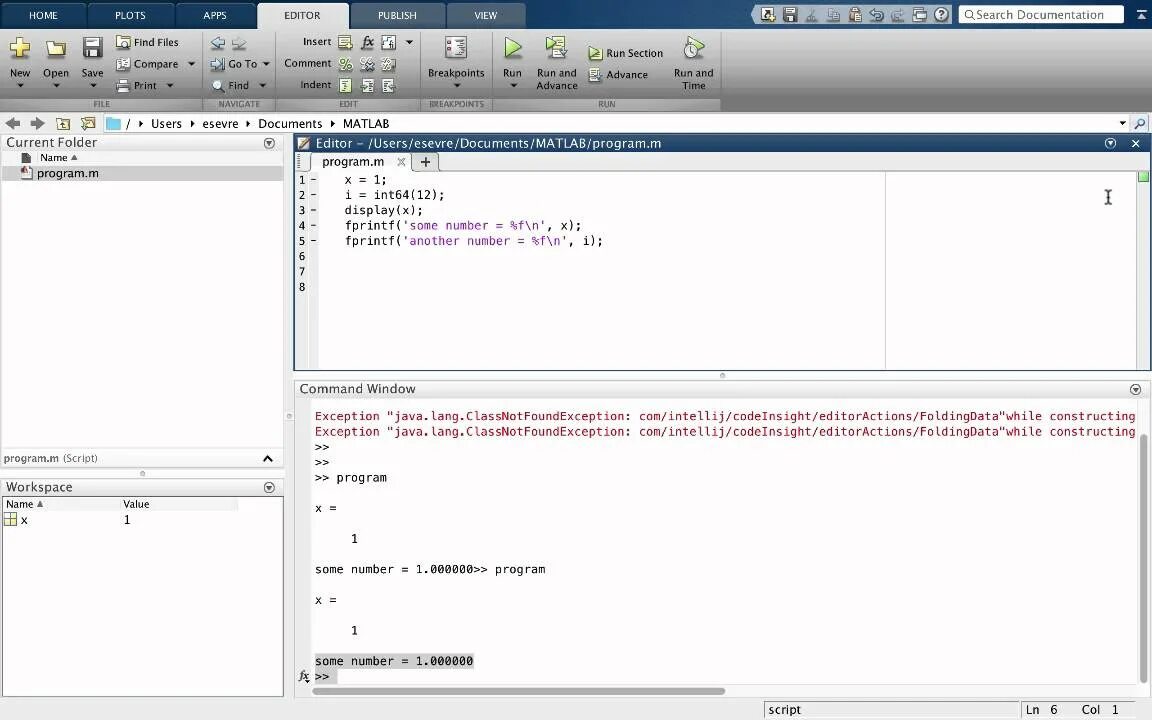Open the Go To dropdown
The width and height of the screenshot is (1152, 720).
[241, 64]
